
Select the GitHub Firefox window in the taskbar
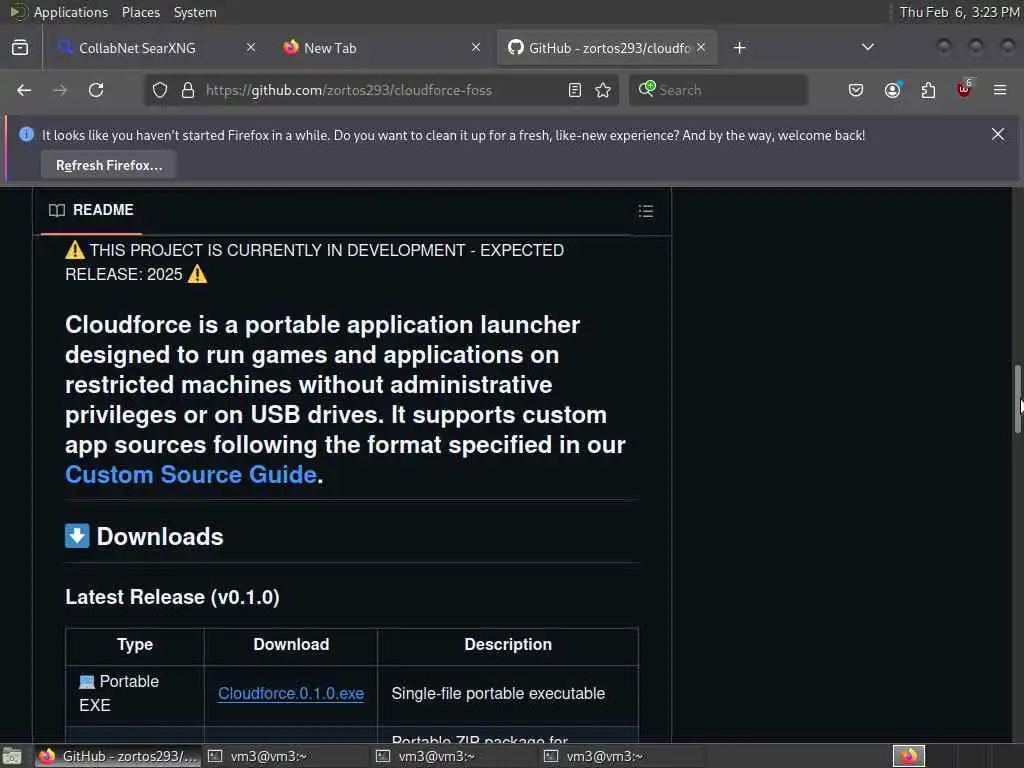(118, 756)
